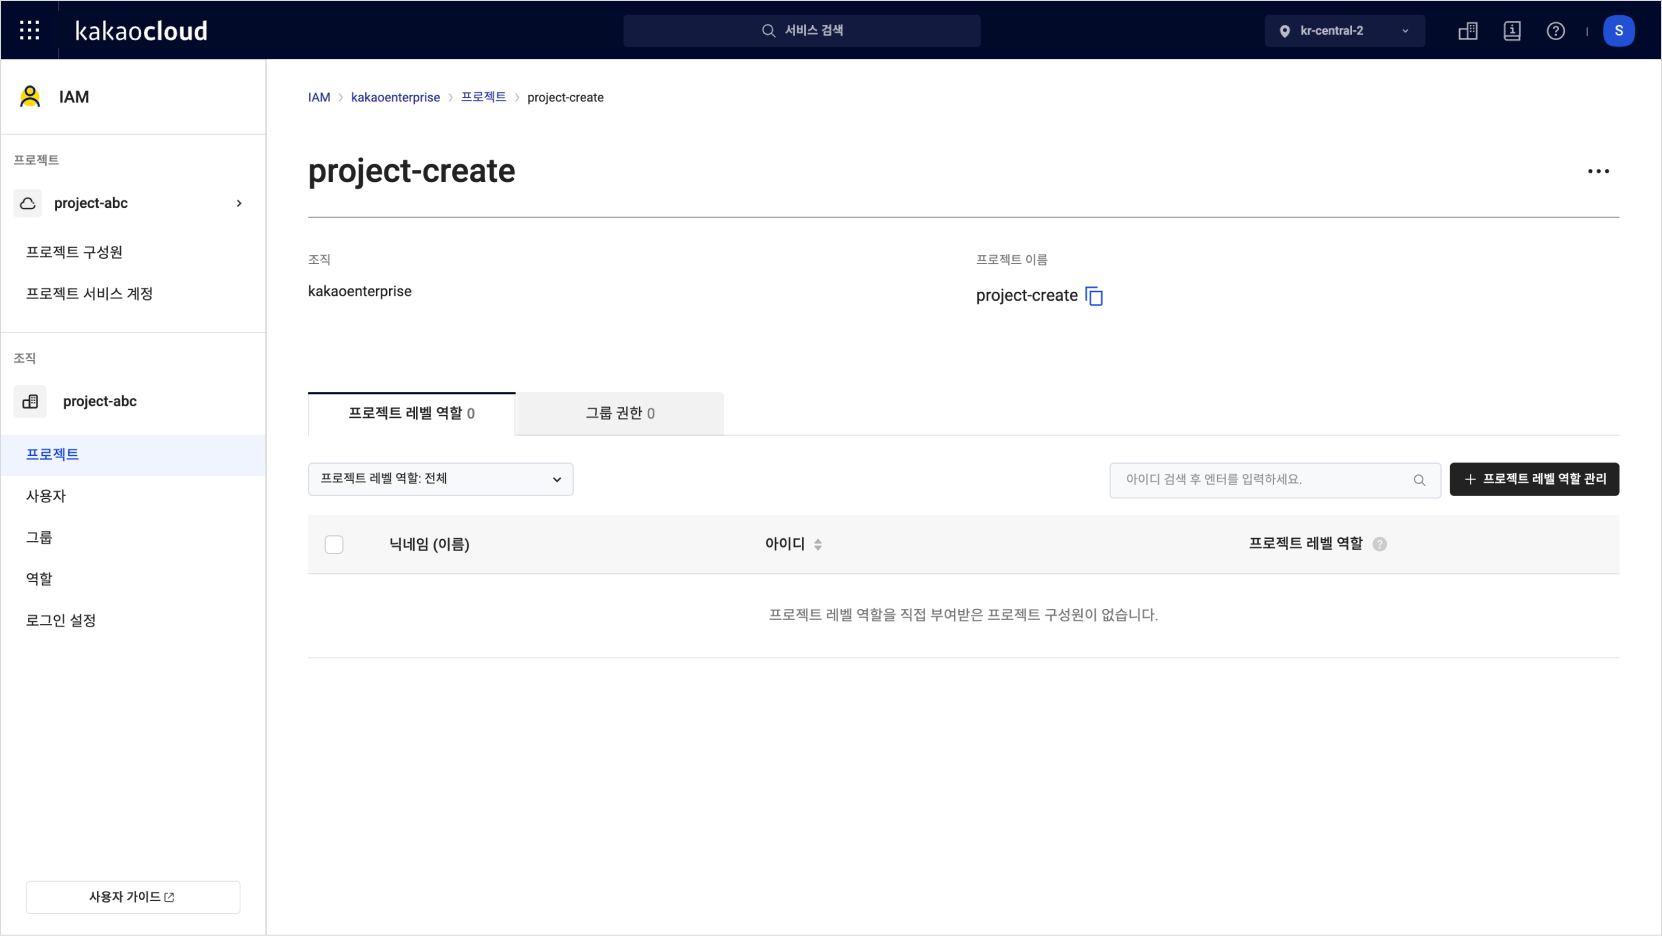Open the app launcher grid icon
Viewport: 1662px width, 936px height.
click(x=30, y=31)
